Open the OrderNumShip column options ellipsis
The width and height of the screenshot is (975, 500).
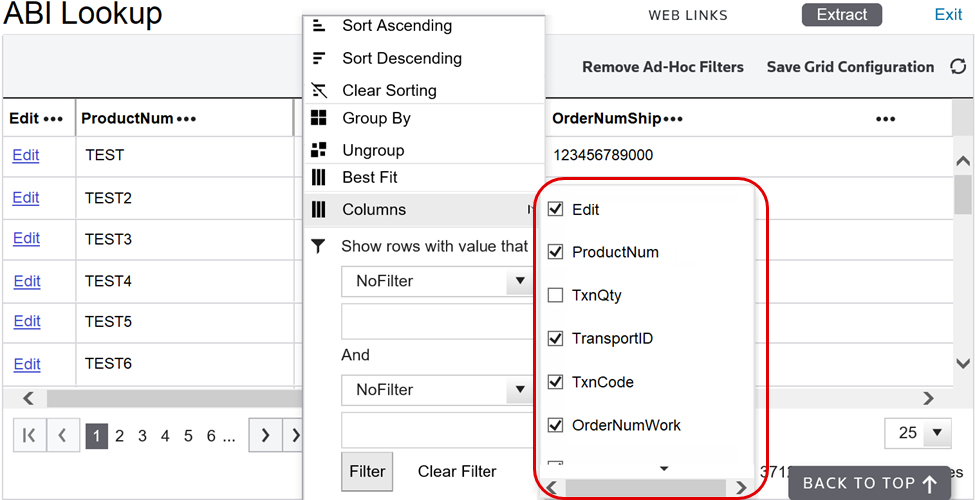672,119
